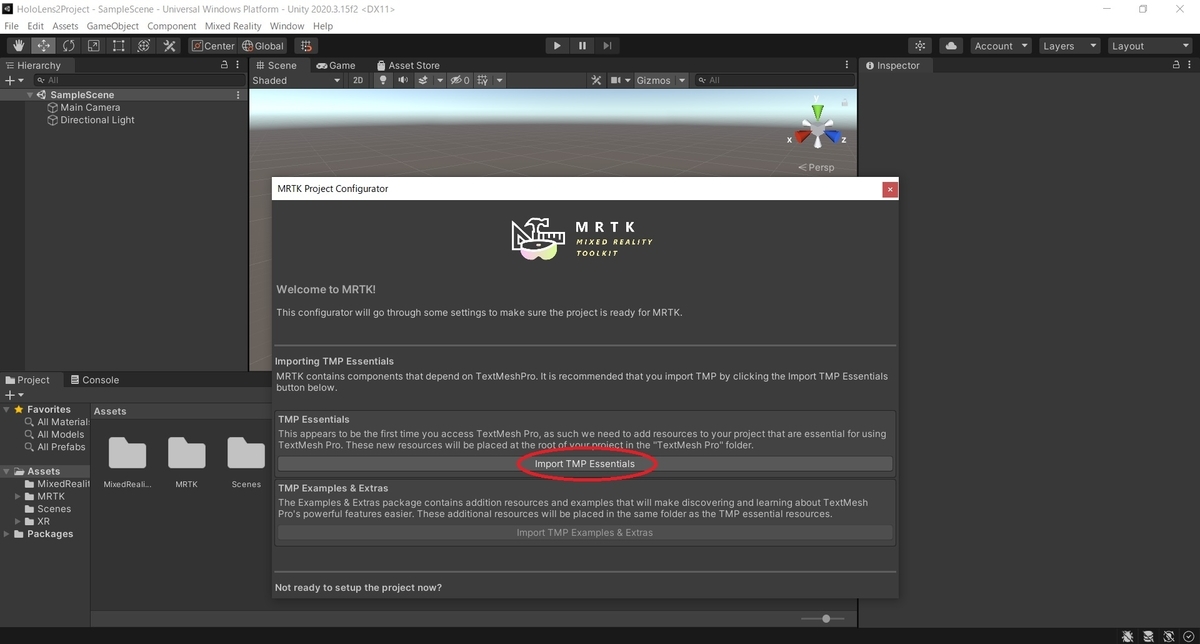Open Collaborate services sun icon

920,46
